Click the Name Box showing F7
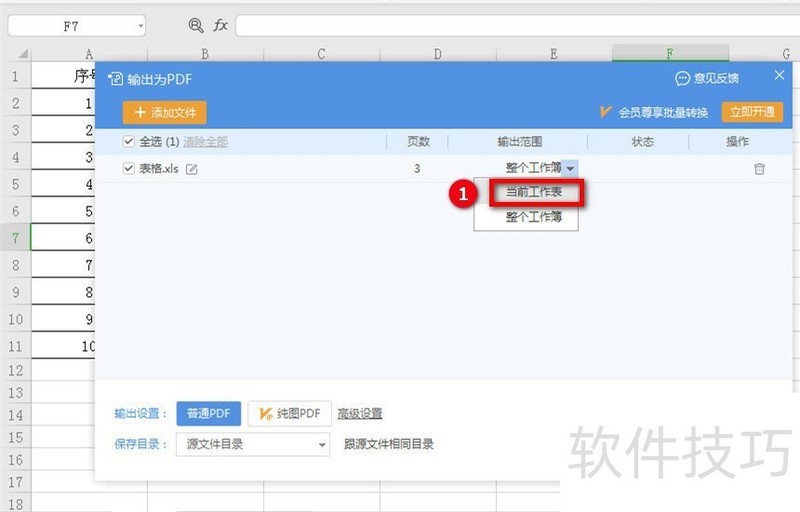Image resolution: width=800 pixels, height=512 pixels. pyautogui.click(x=77, y=26)
